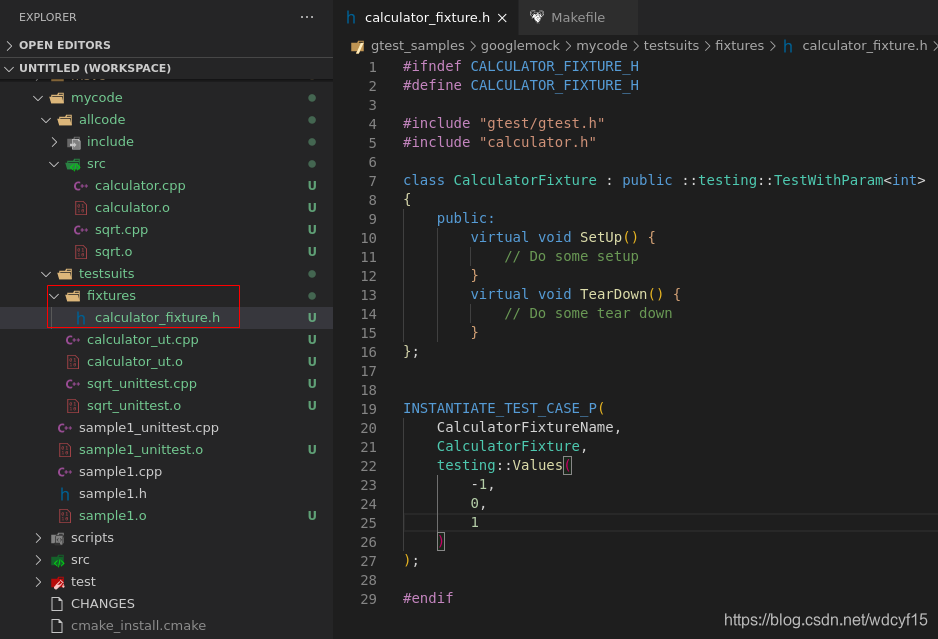
Task: Click the CHANGES file icon
Action: pyautogui.click(x=57, y=604)
